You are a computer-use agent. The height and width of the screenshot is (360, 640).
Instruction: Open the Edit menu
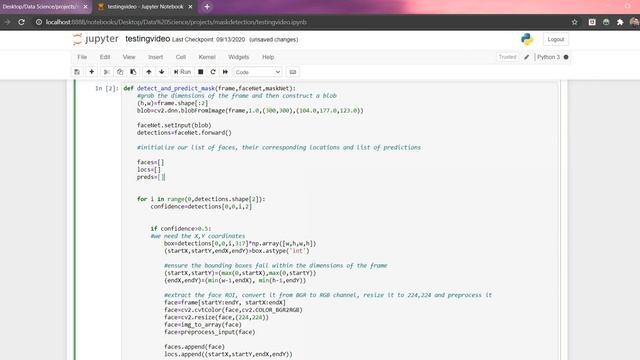105,57
